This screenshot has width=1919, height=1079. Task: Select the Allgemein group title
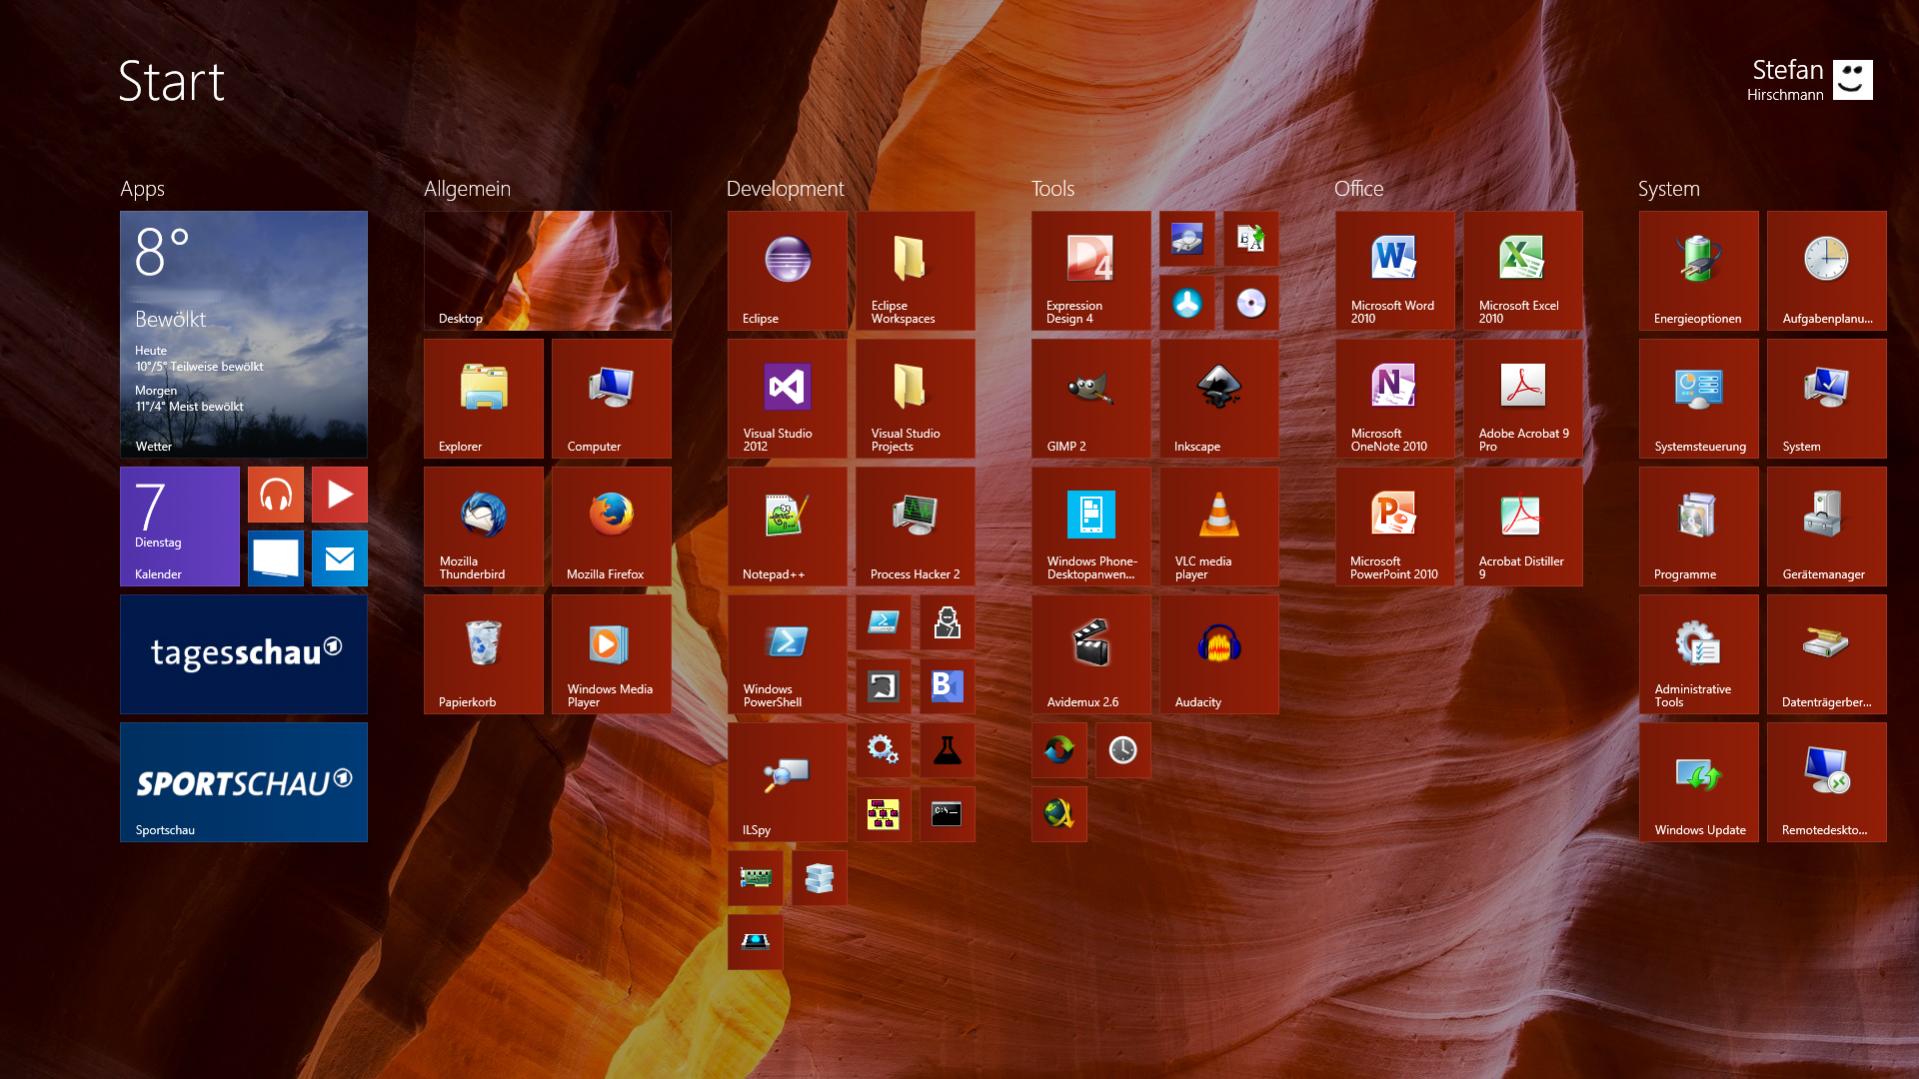[x=467, y=189]
